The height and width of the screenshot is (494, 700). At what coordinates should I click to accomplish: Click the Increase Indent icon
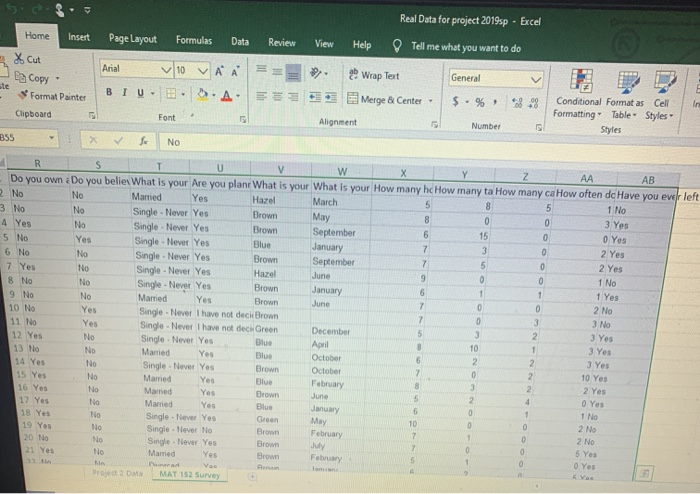click(331, 98)
